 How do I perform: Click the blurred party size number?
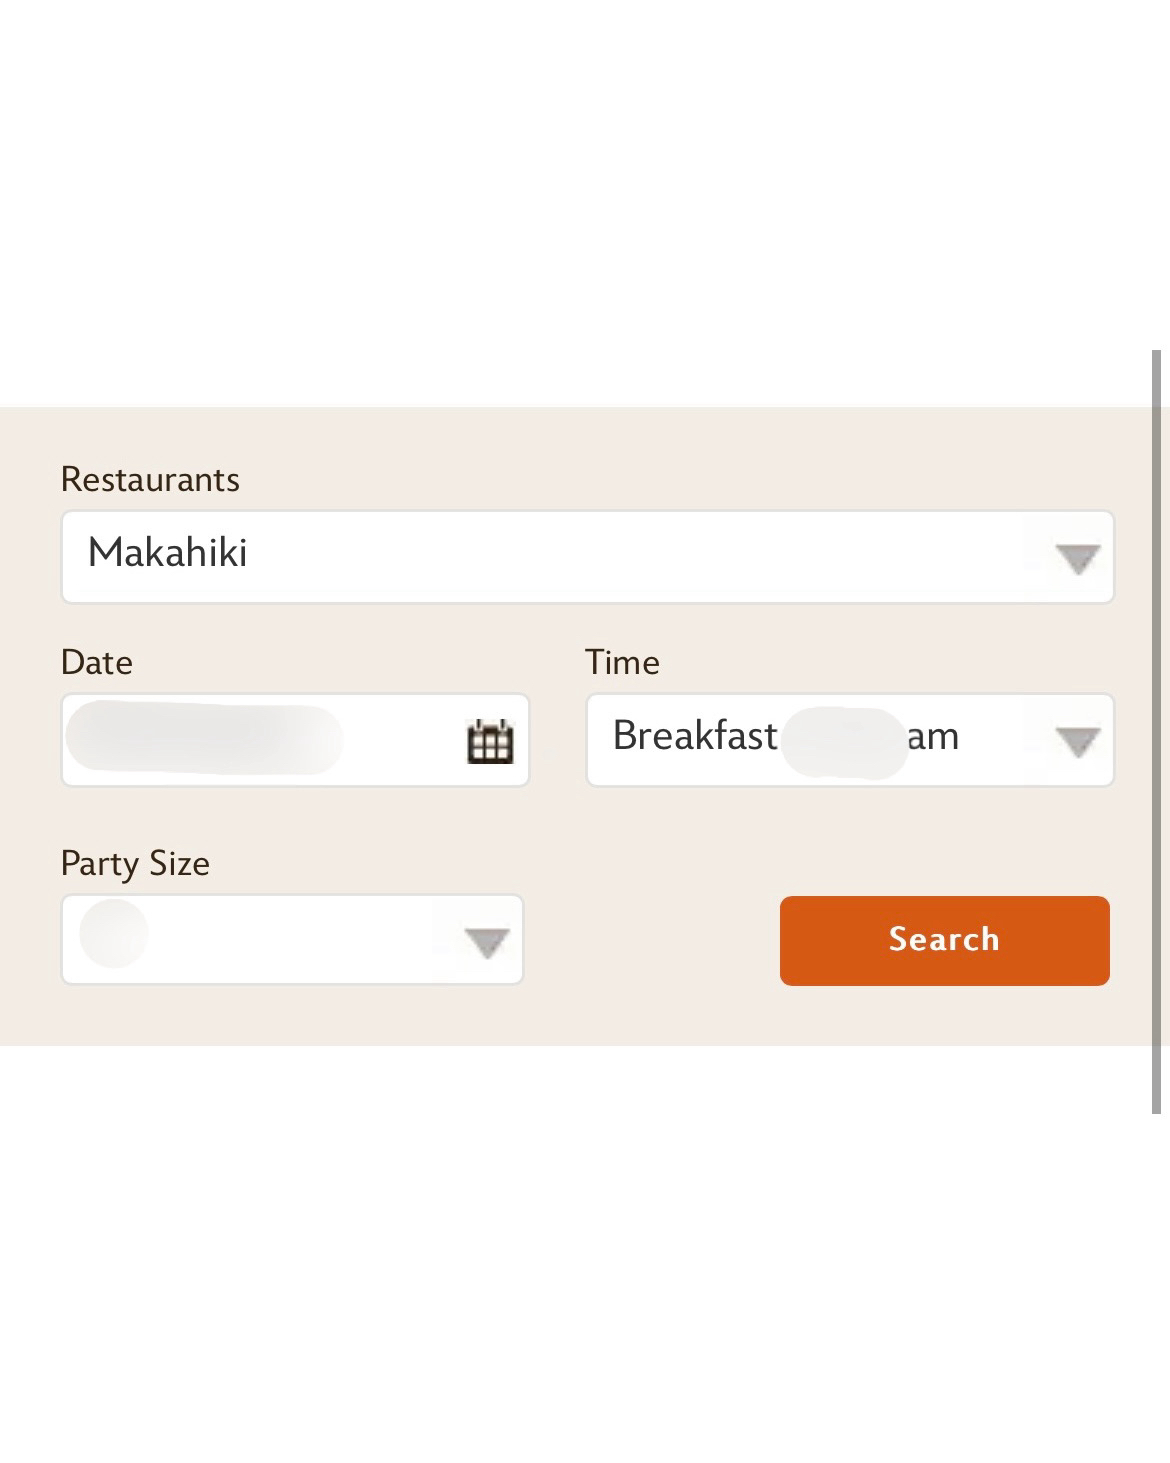pos(114,934)
